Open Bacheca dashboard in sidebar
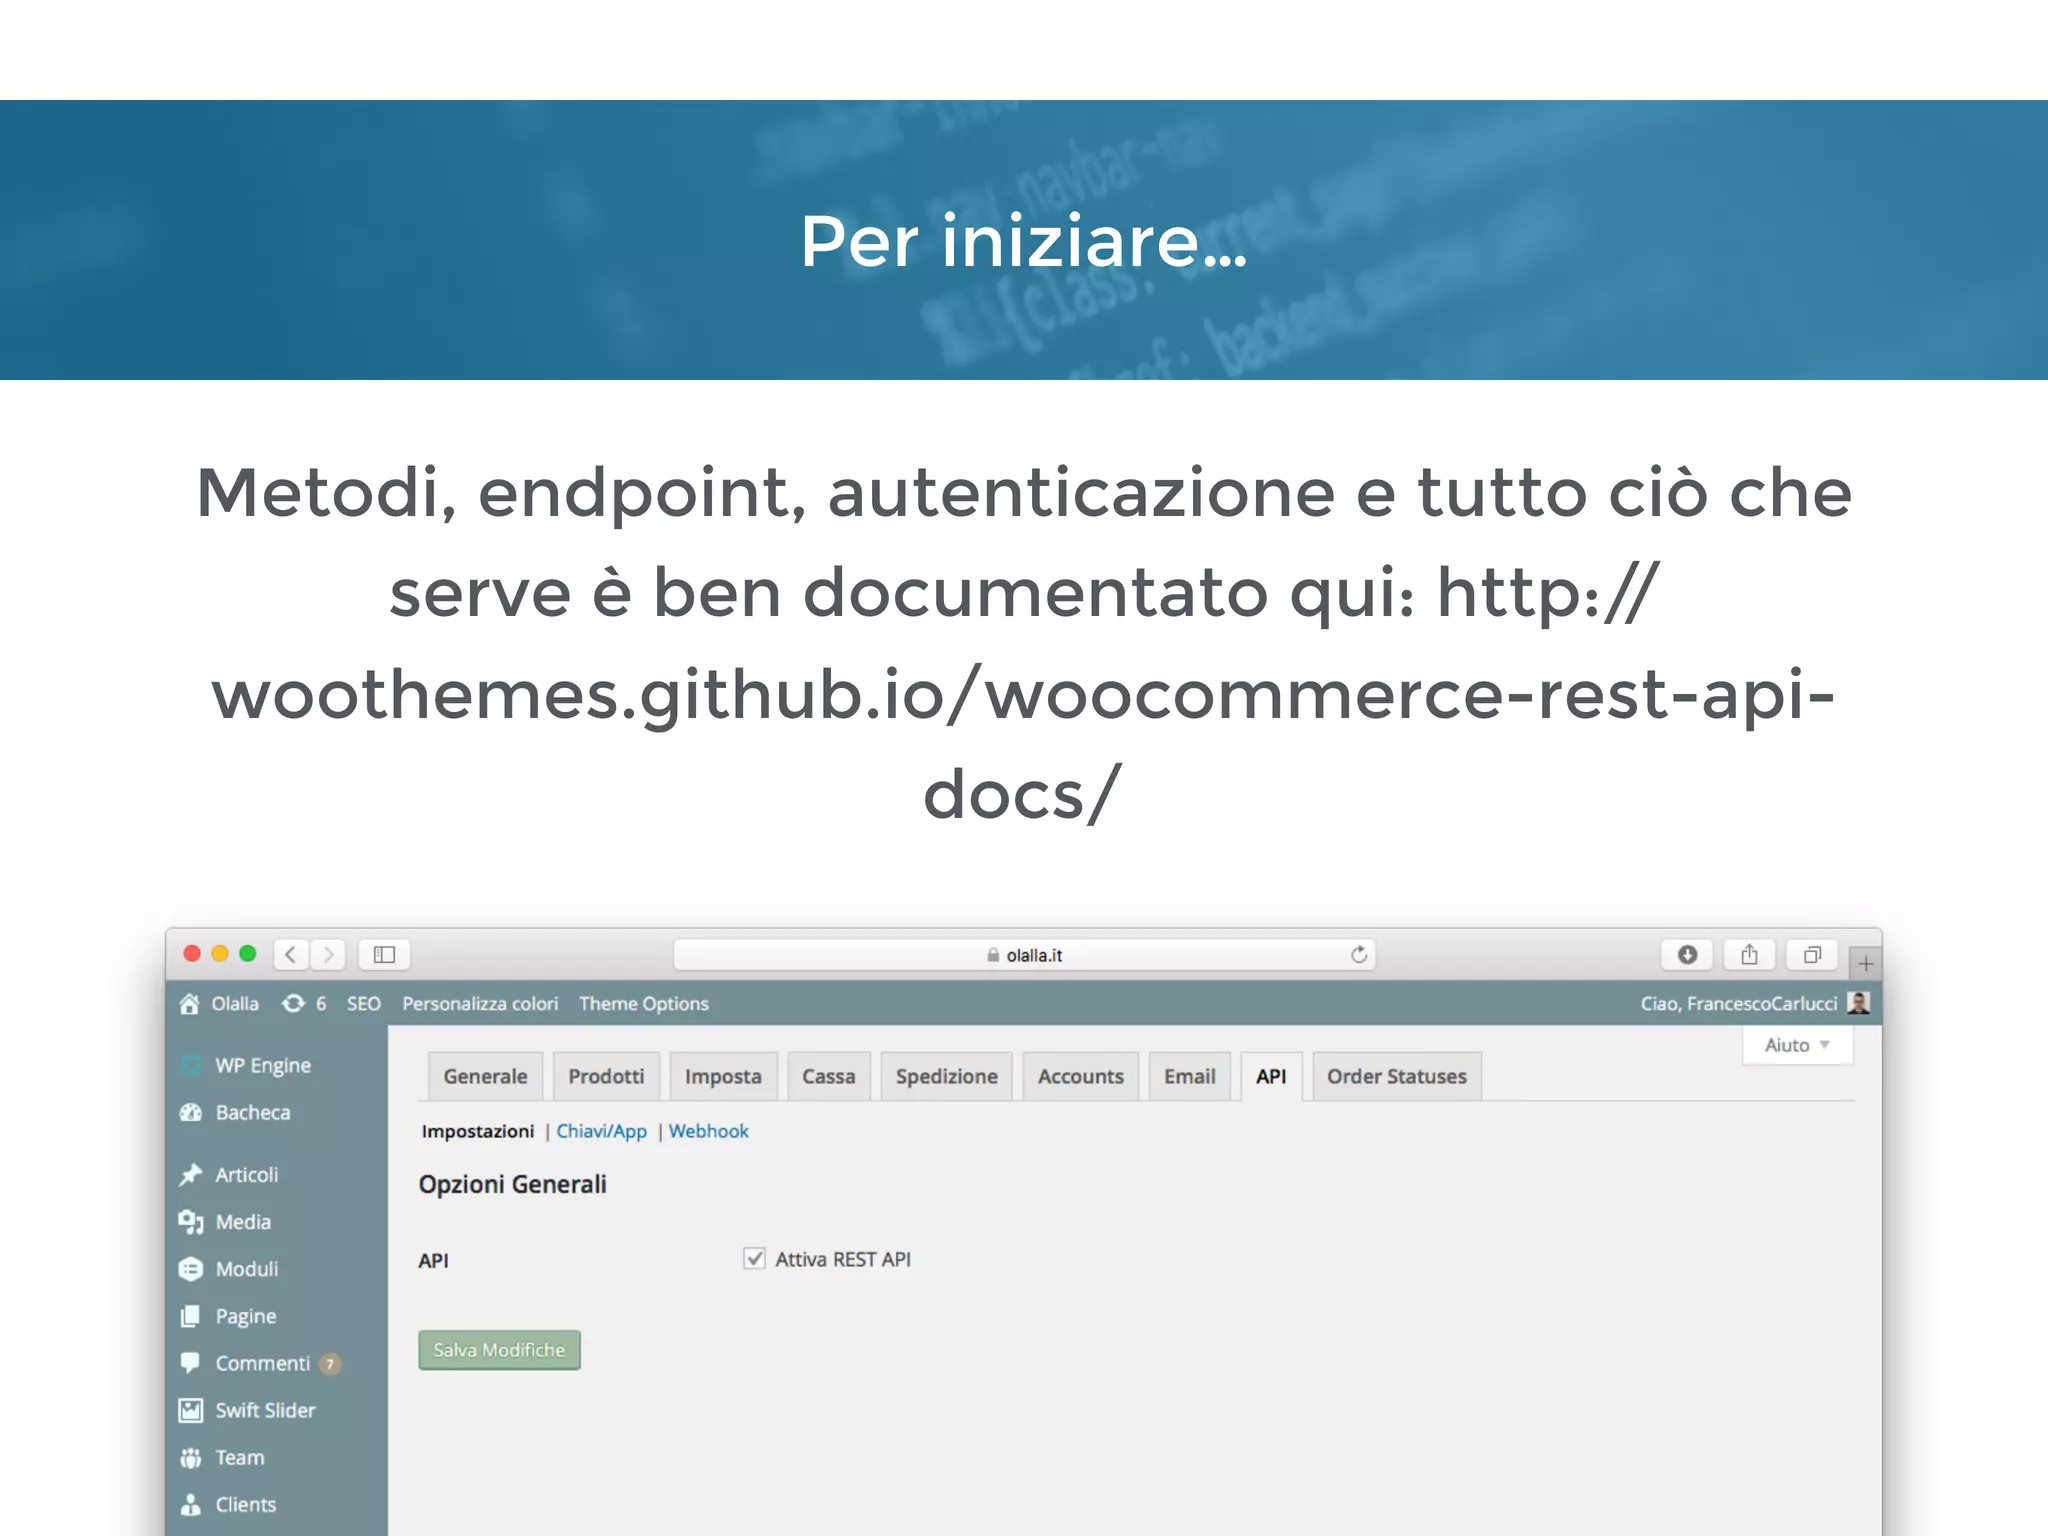Viewport: 2048px width, 1536px height. click(x=252, y=1112)
